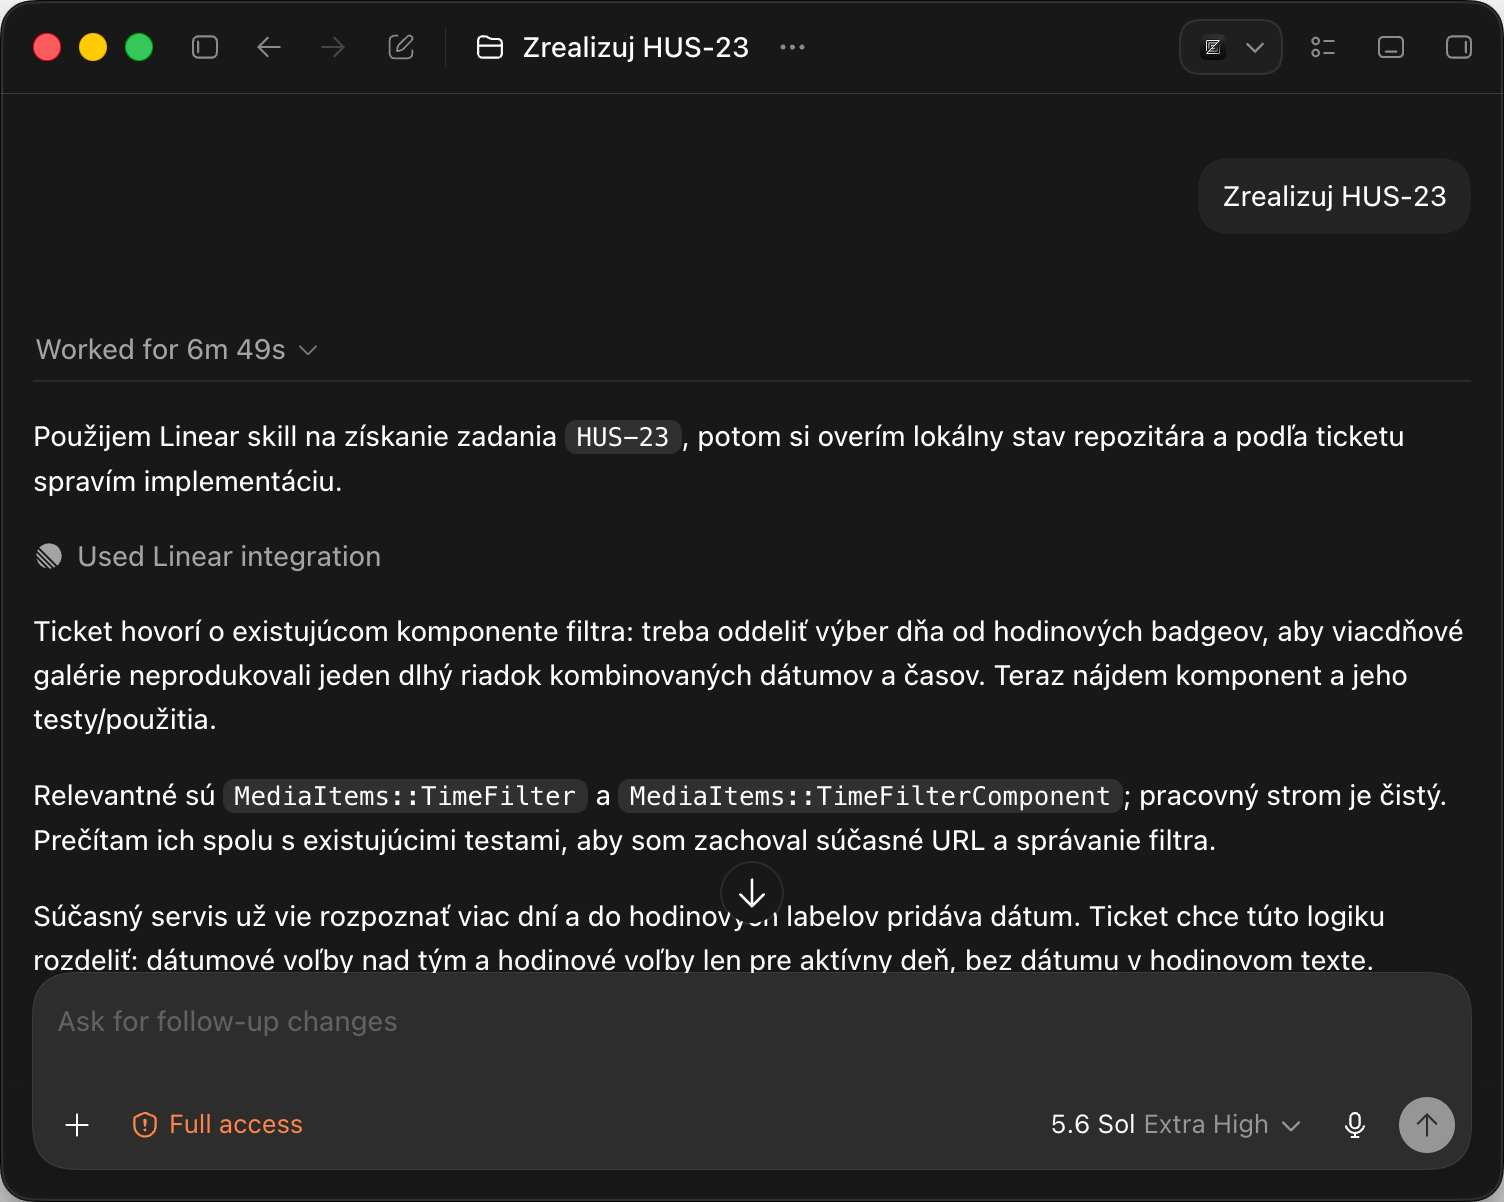Image resolution: width=1504 pixels, height=1202 pixels.
Task: Change the 'Full access' permission setting
Action: pos(217,1125)
